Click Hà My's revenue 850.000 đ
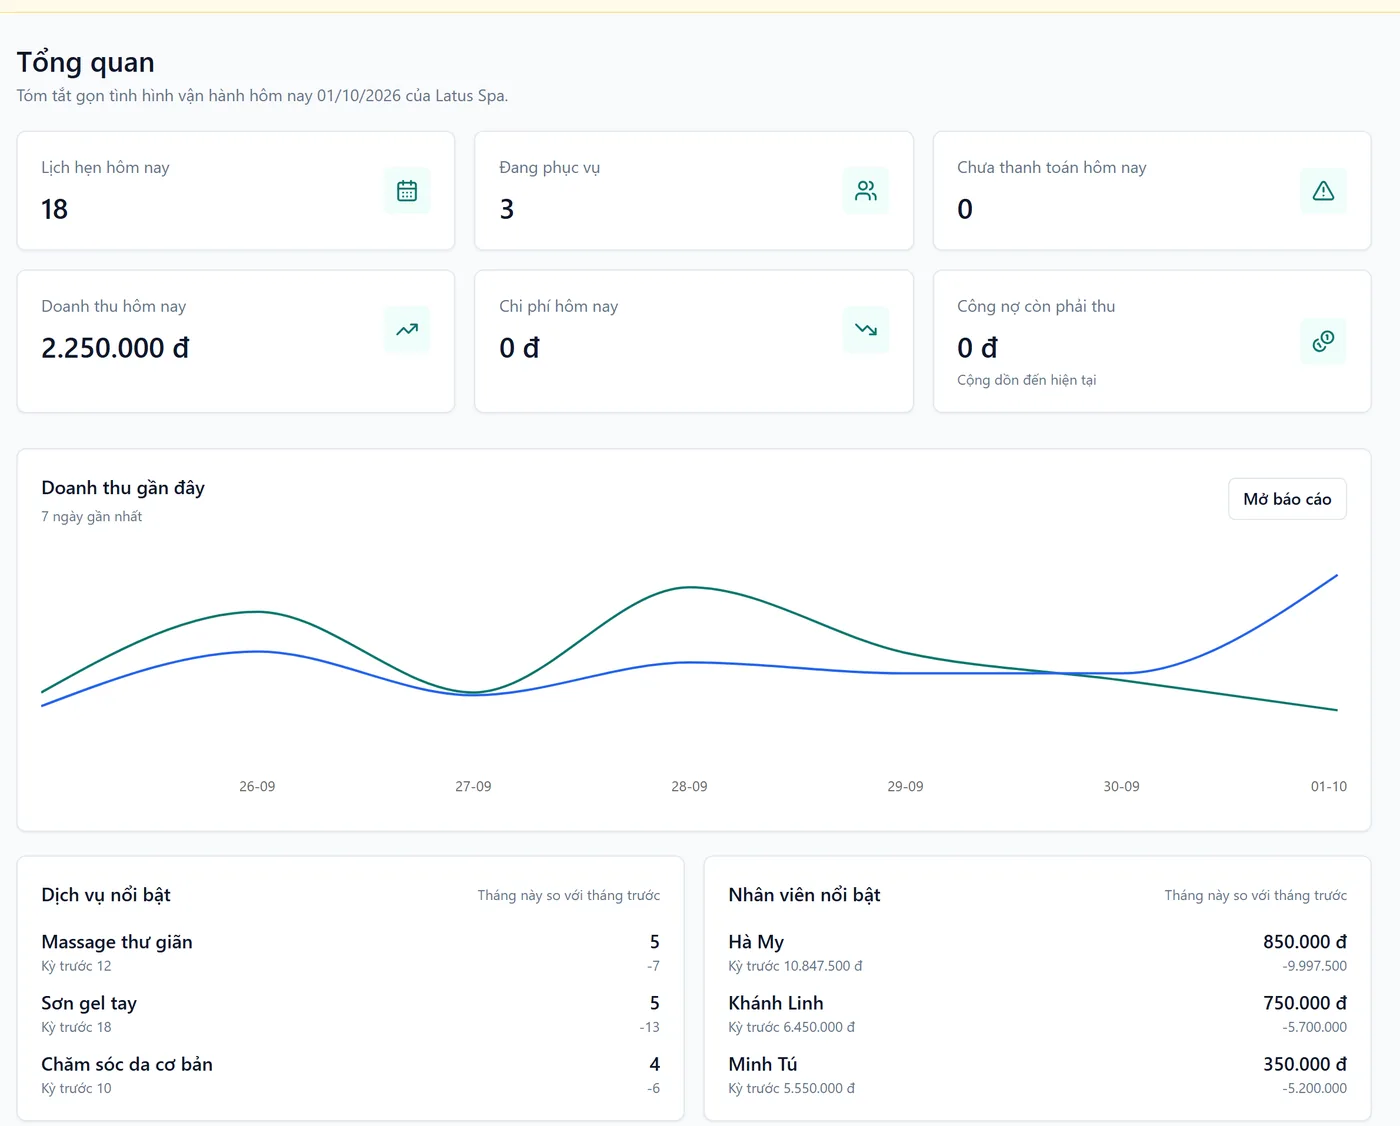The image size is (1400, 1126). [1305, 942]
